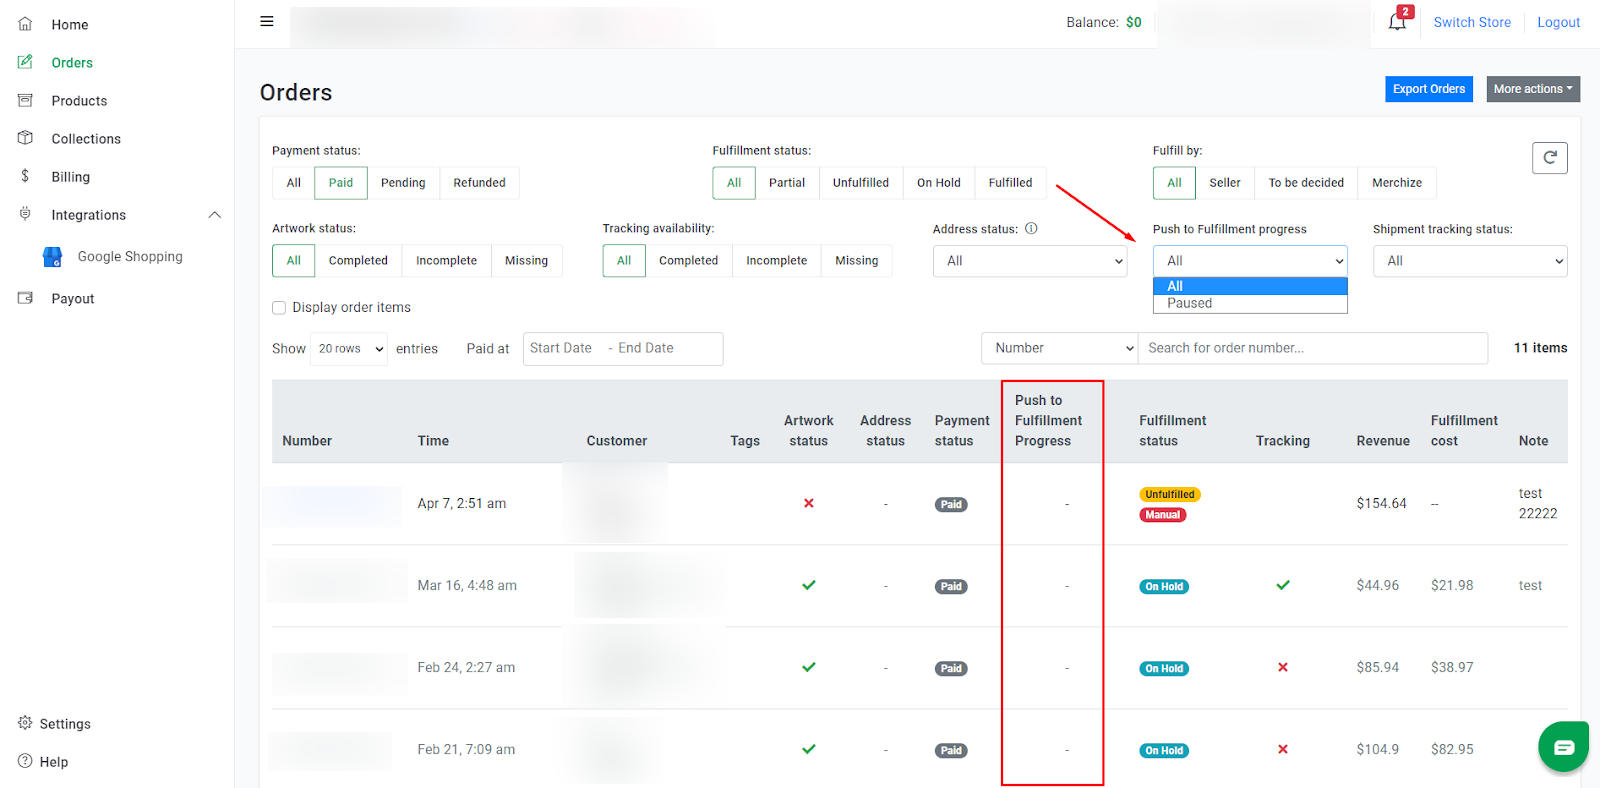Select Paid payment status filter
This screenshot has width=1600, height=788.
341,183
